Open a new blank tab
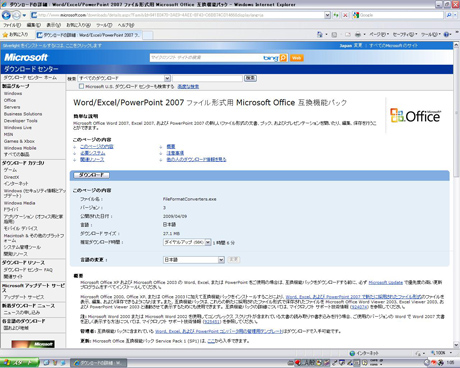460x368 pixels. (x=148, y=35)
